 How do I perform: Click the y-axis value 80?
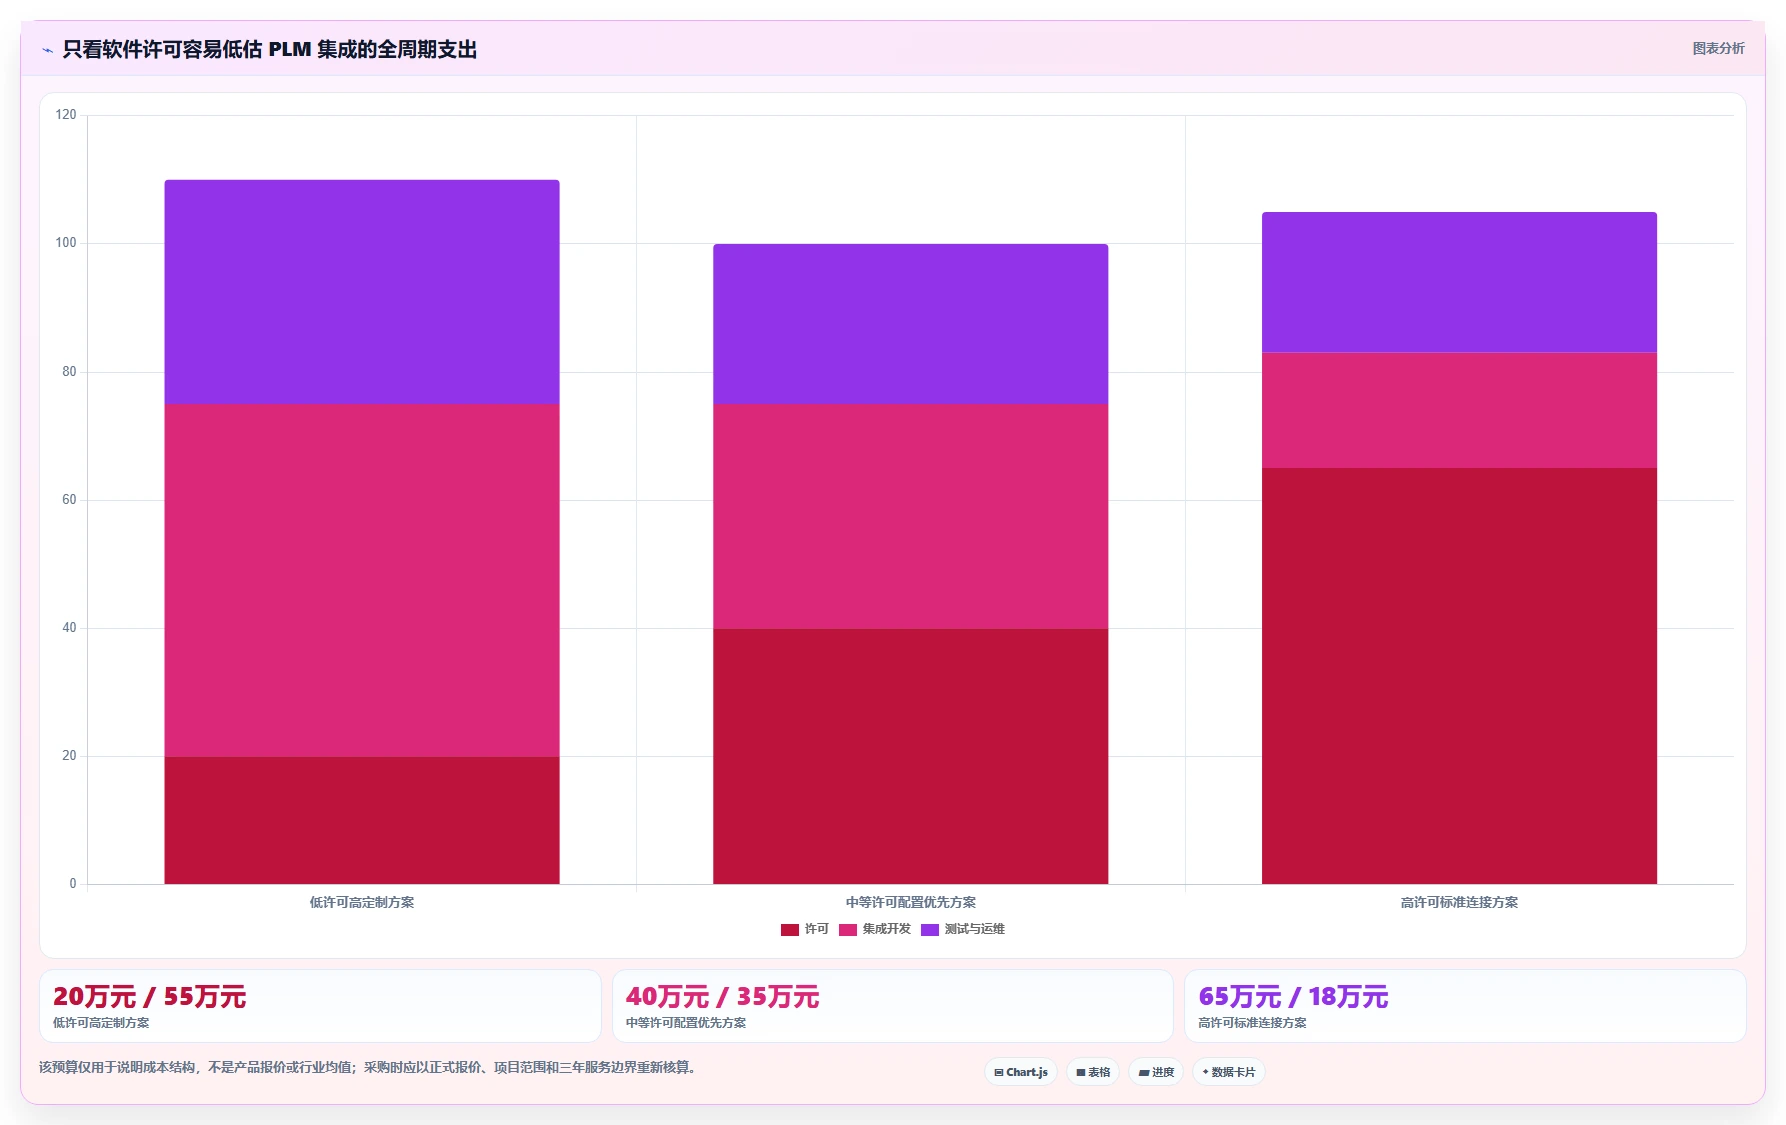[x=69, y=372]
